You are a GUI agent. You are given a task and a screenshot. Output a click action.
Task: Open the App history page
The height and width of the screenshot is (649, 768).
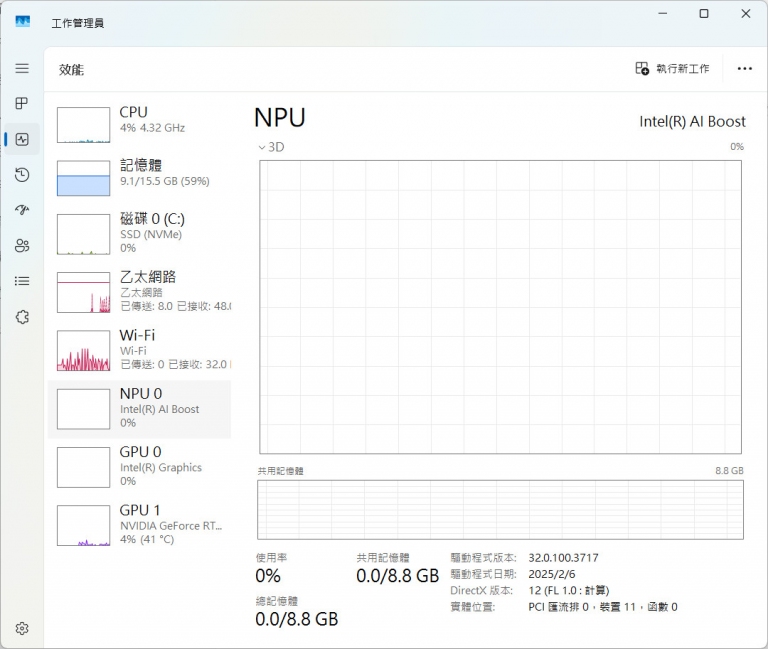(22, 175)
